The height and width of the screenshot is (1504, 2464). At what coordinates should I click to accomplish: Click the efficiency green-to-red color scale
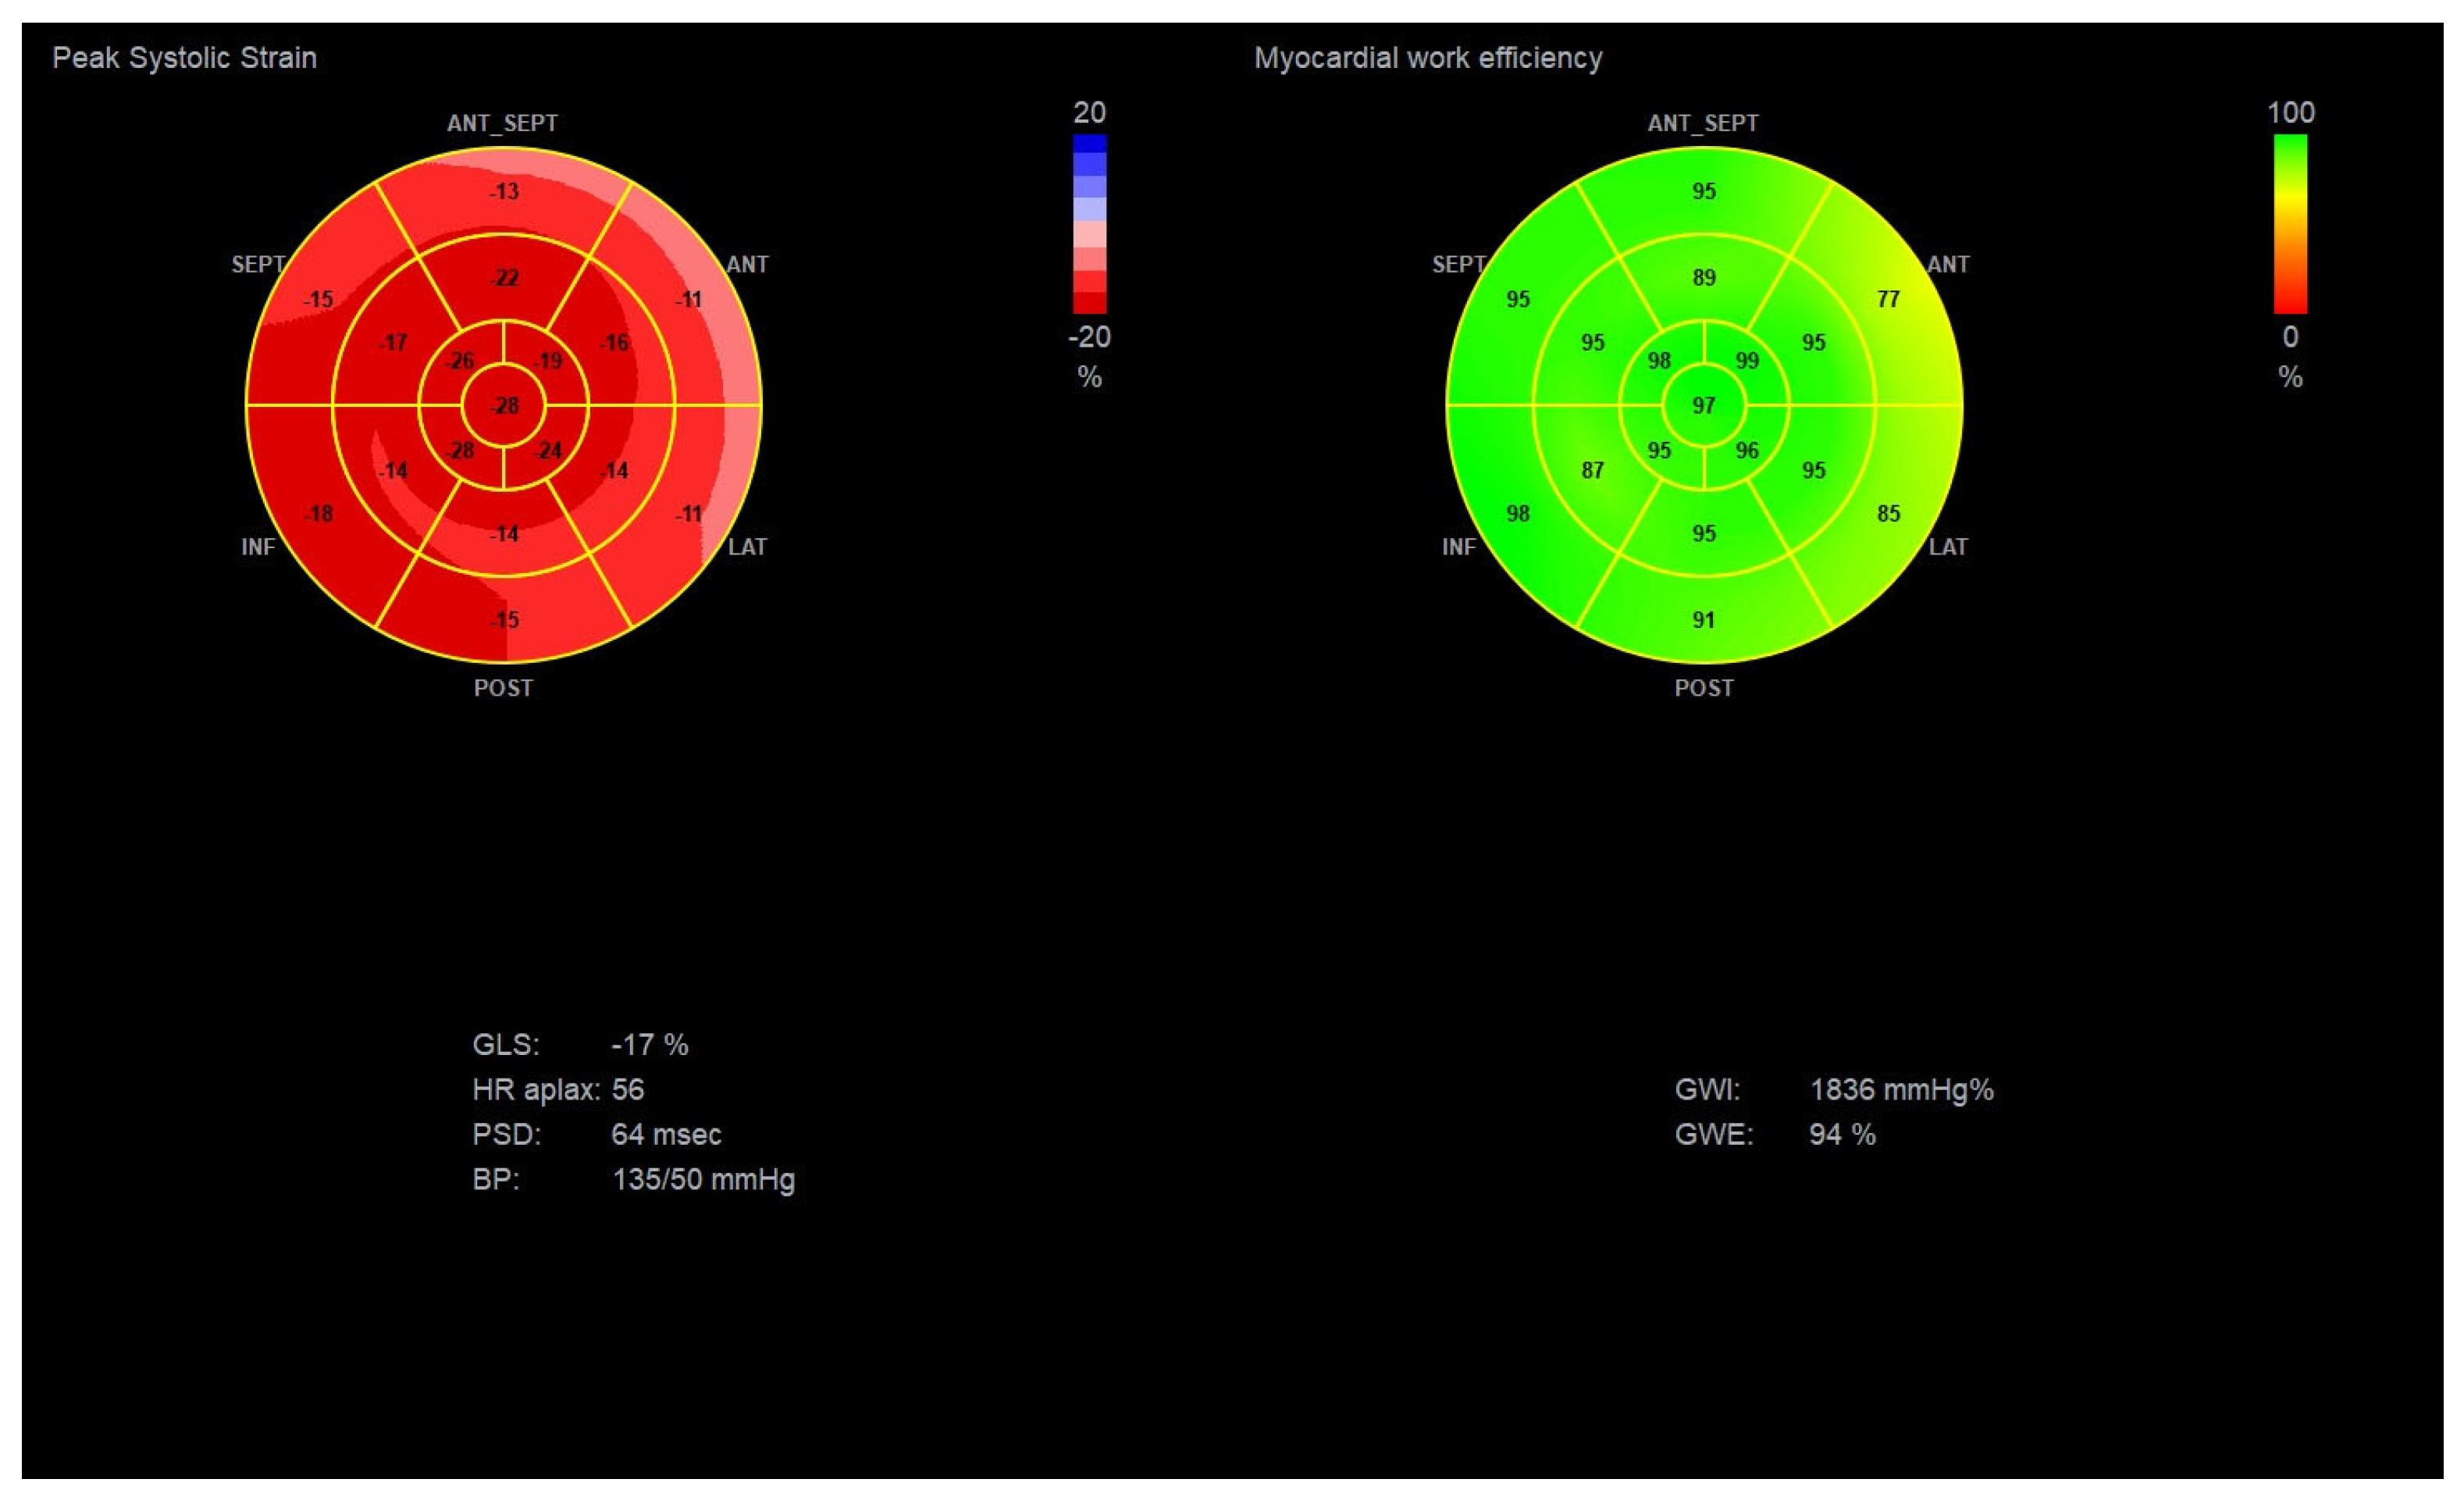2290,224
